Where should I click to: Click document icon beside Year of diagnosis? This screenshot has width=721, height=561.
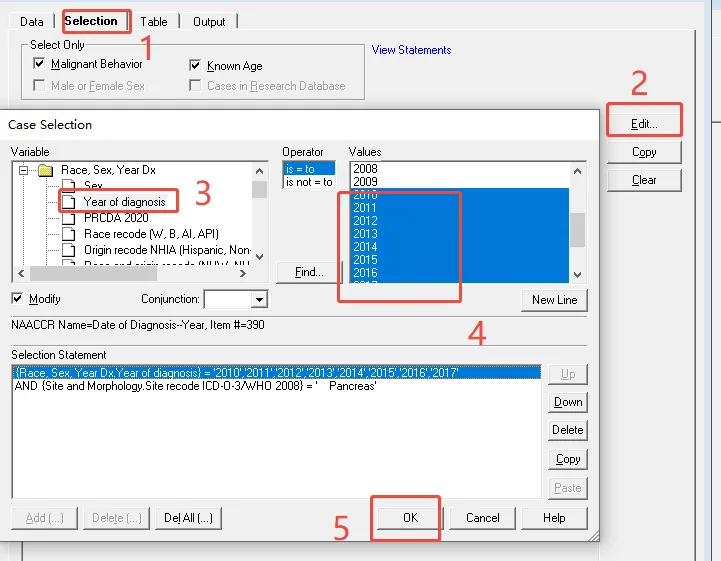(69, 202)
